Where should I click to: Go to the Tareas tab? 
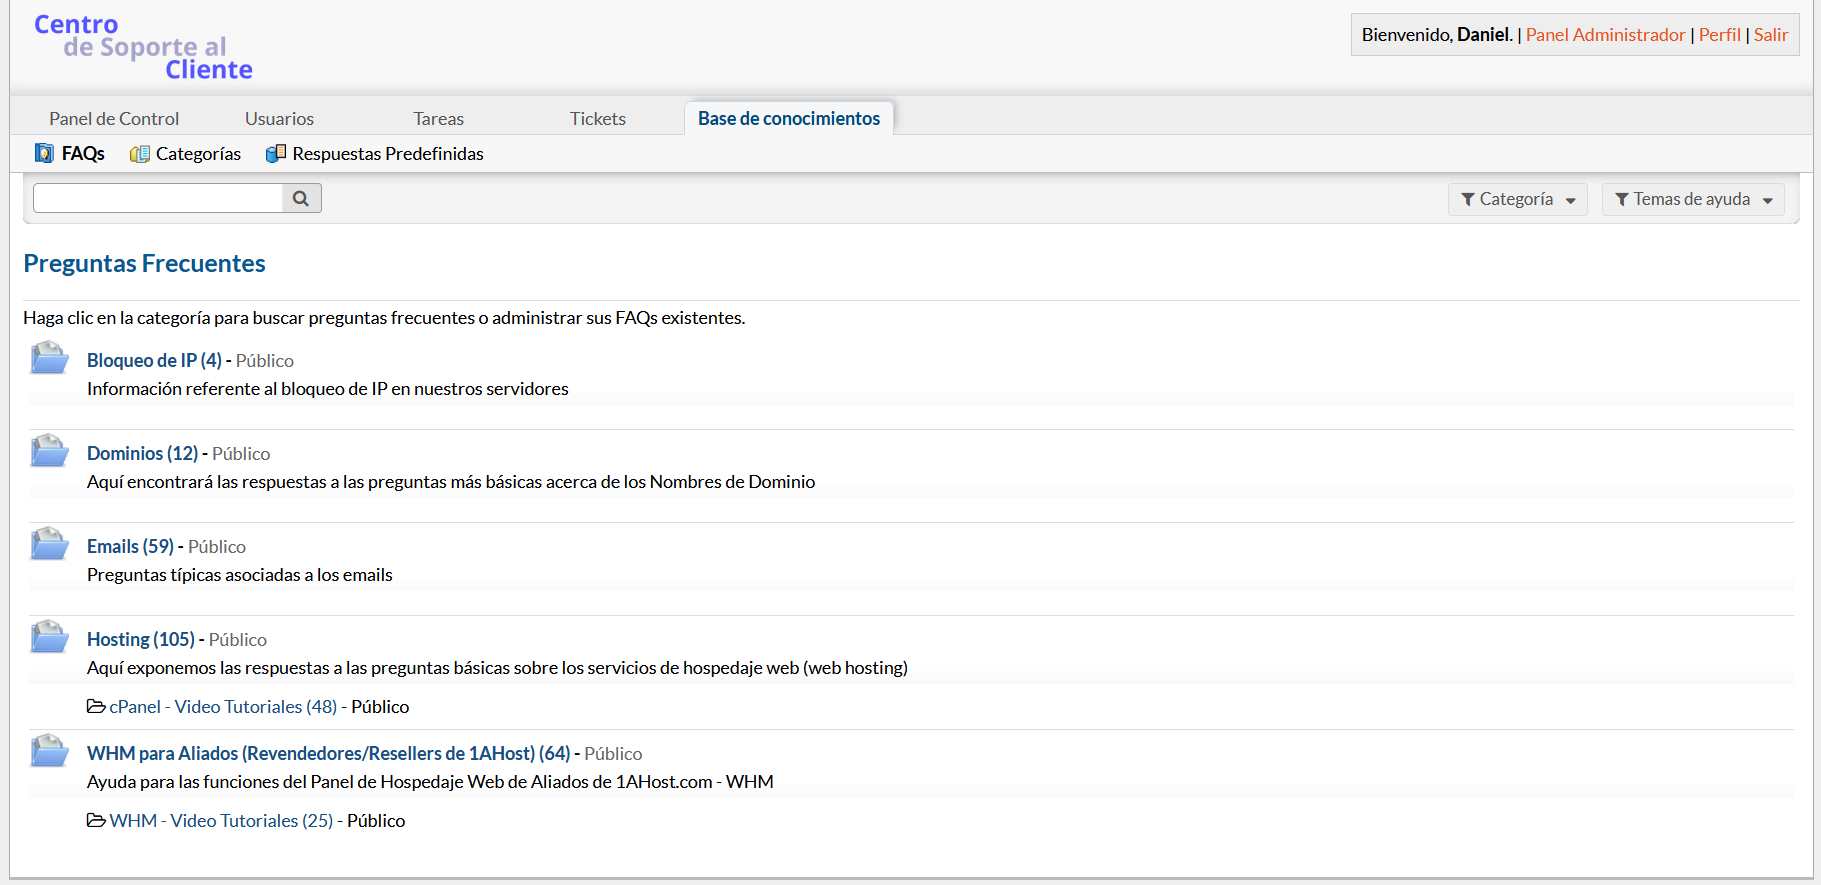[438, 118]
